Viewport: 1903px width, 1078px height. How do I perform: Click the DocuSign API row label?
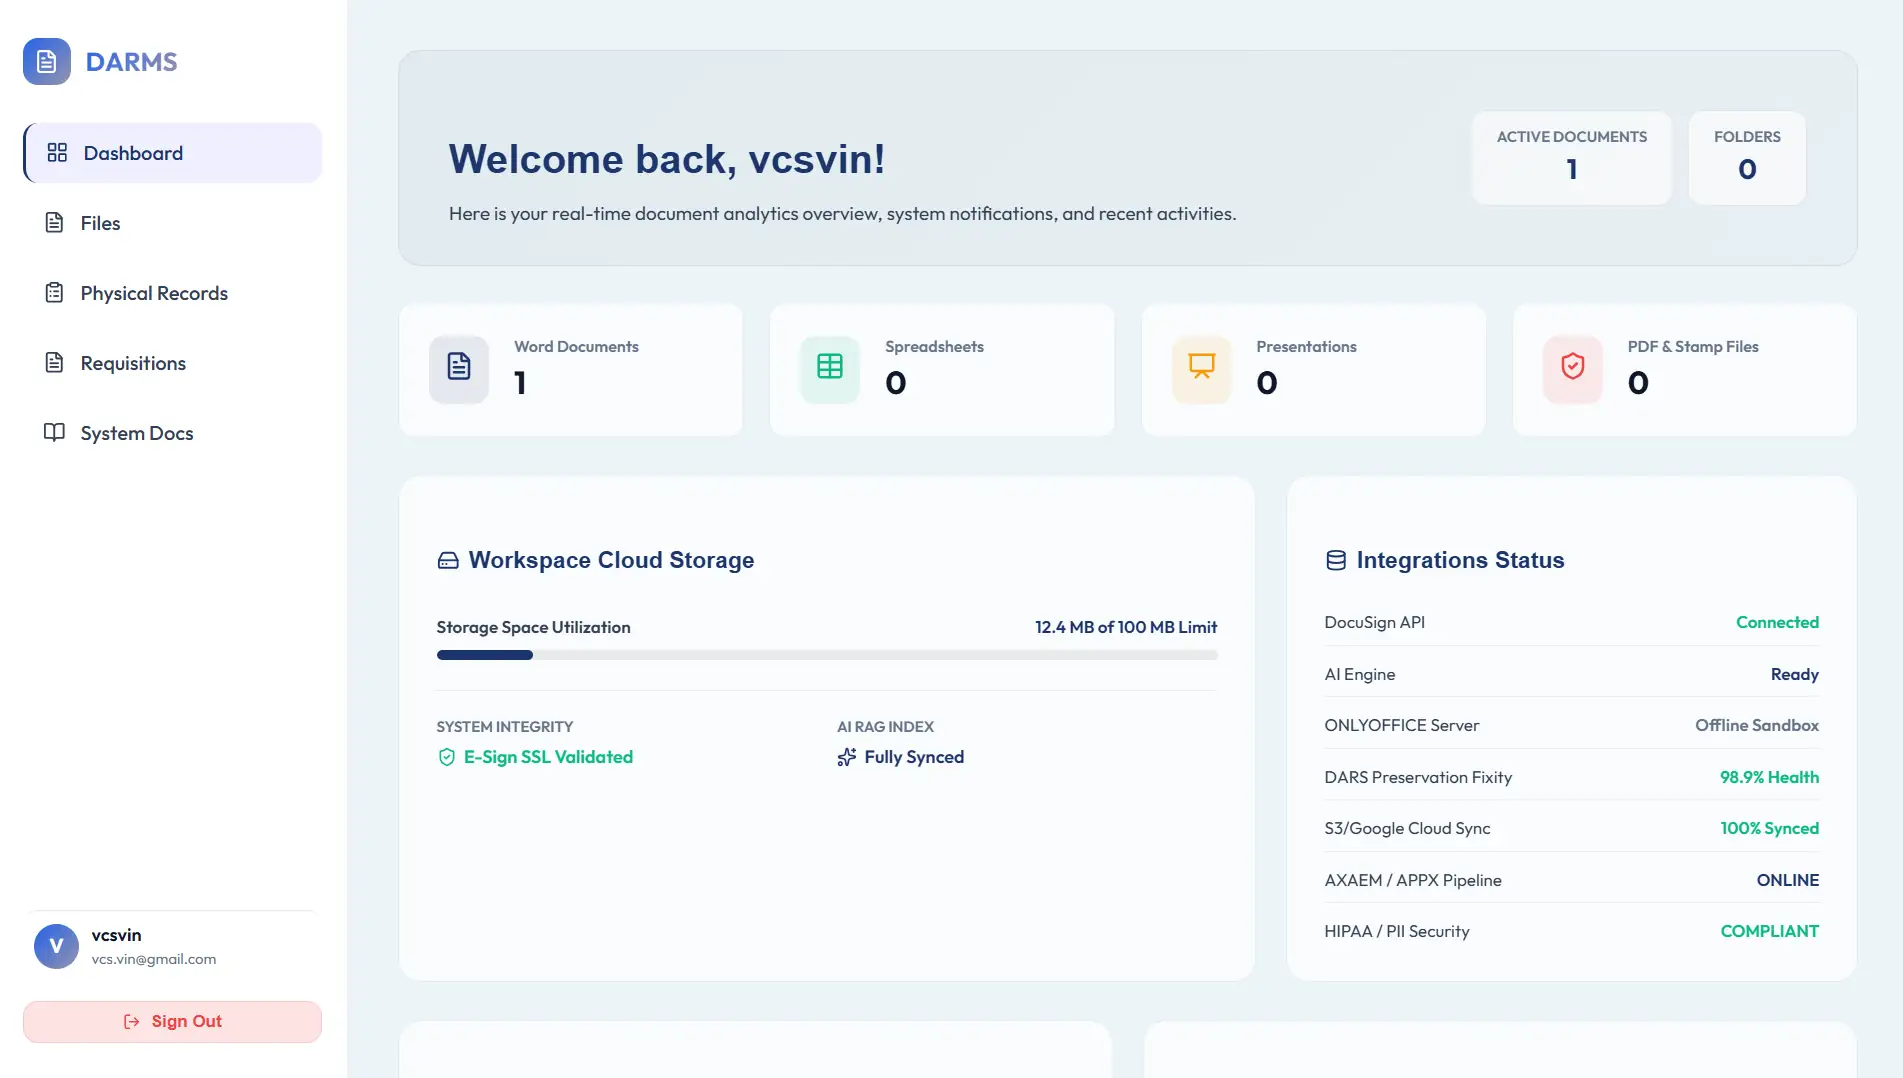click(1375, 622)
